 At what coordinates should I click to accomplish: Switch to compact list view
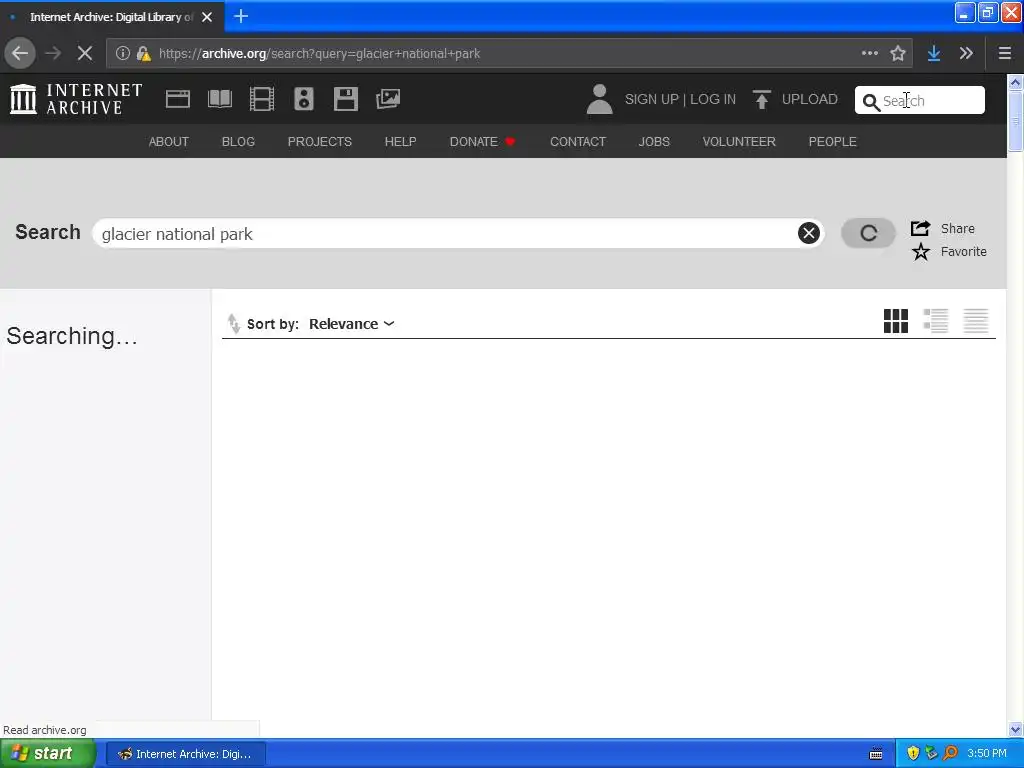[x=976, y=321]
